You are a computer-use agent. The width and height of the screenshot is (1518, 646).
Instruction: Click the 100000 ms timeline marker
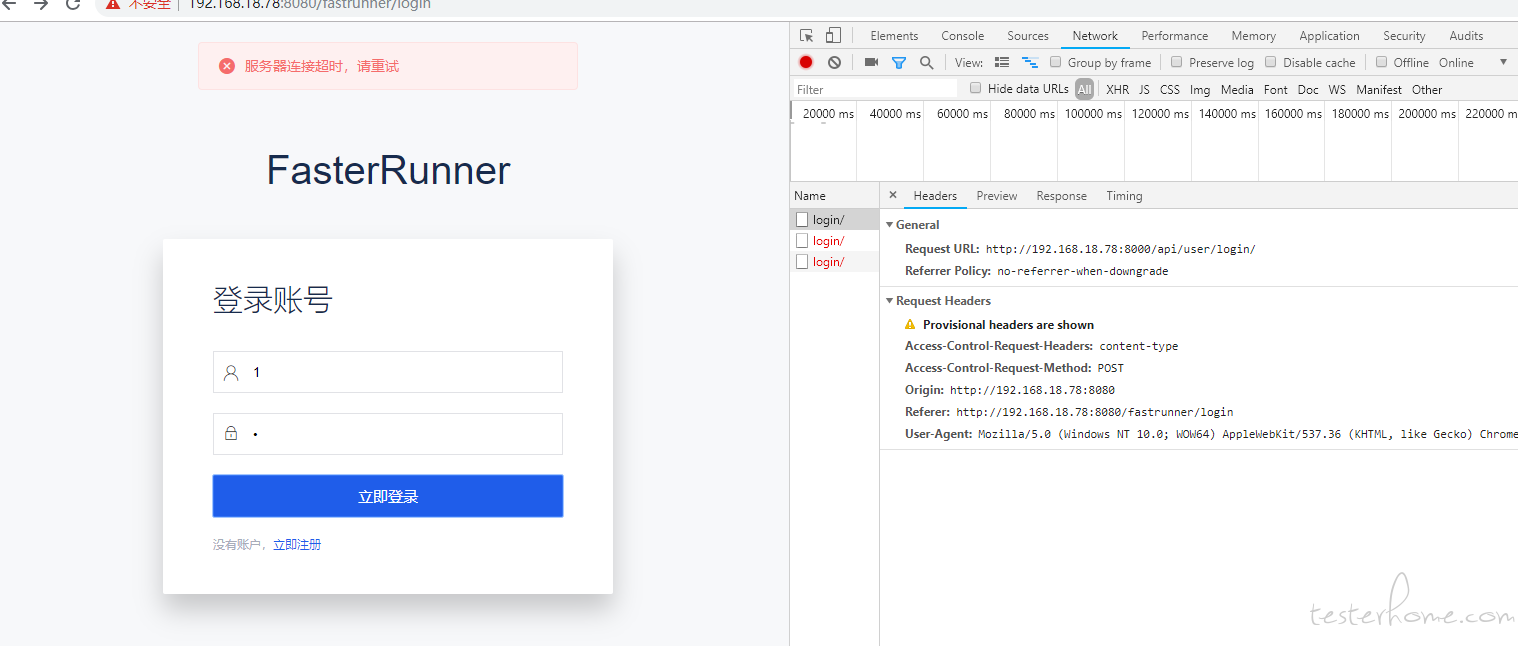[1093, 114]
